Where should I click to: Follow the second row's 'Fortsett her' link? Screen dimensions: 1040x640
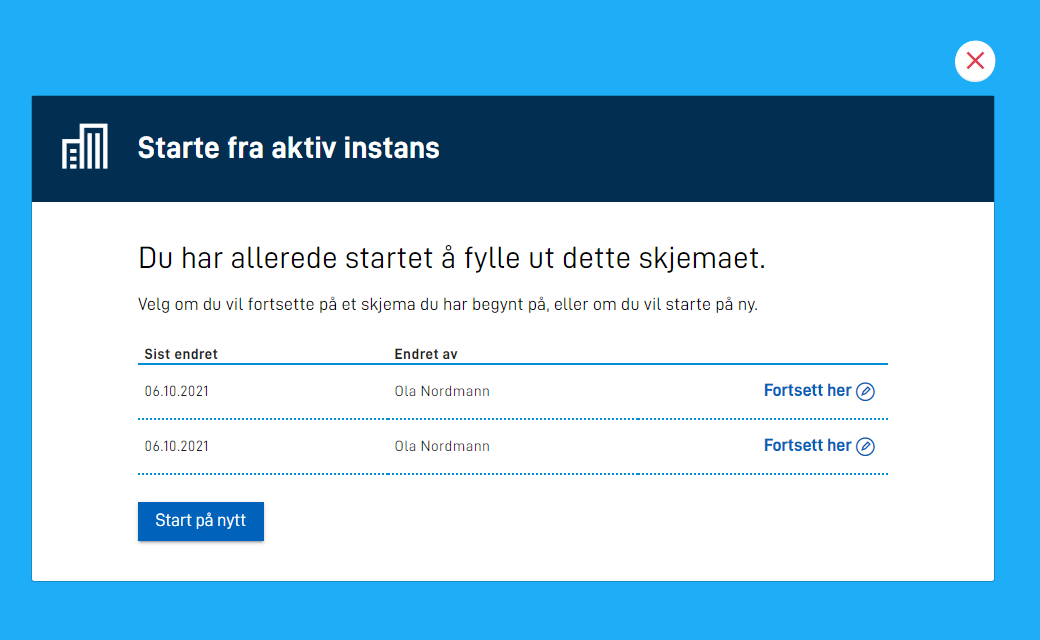click(x=807, y=445)
